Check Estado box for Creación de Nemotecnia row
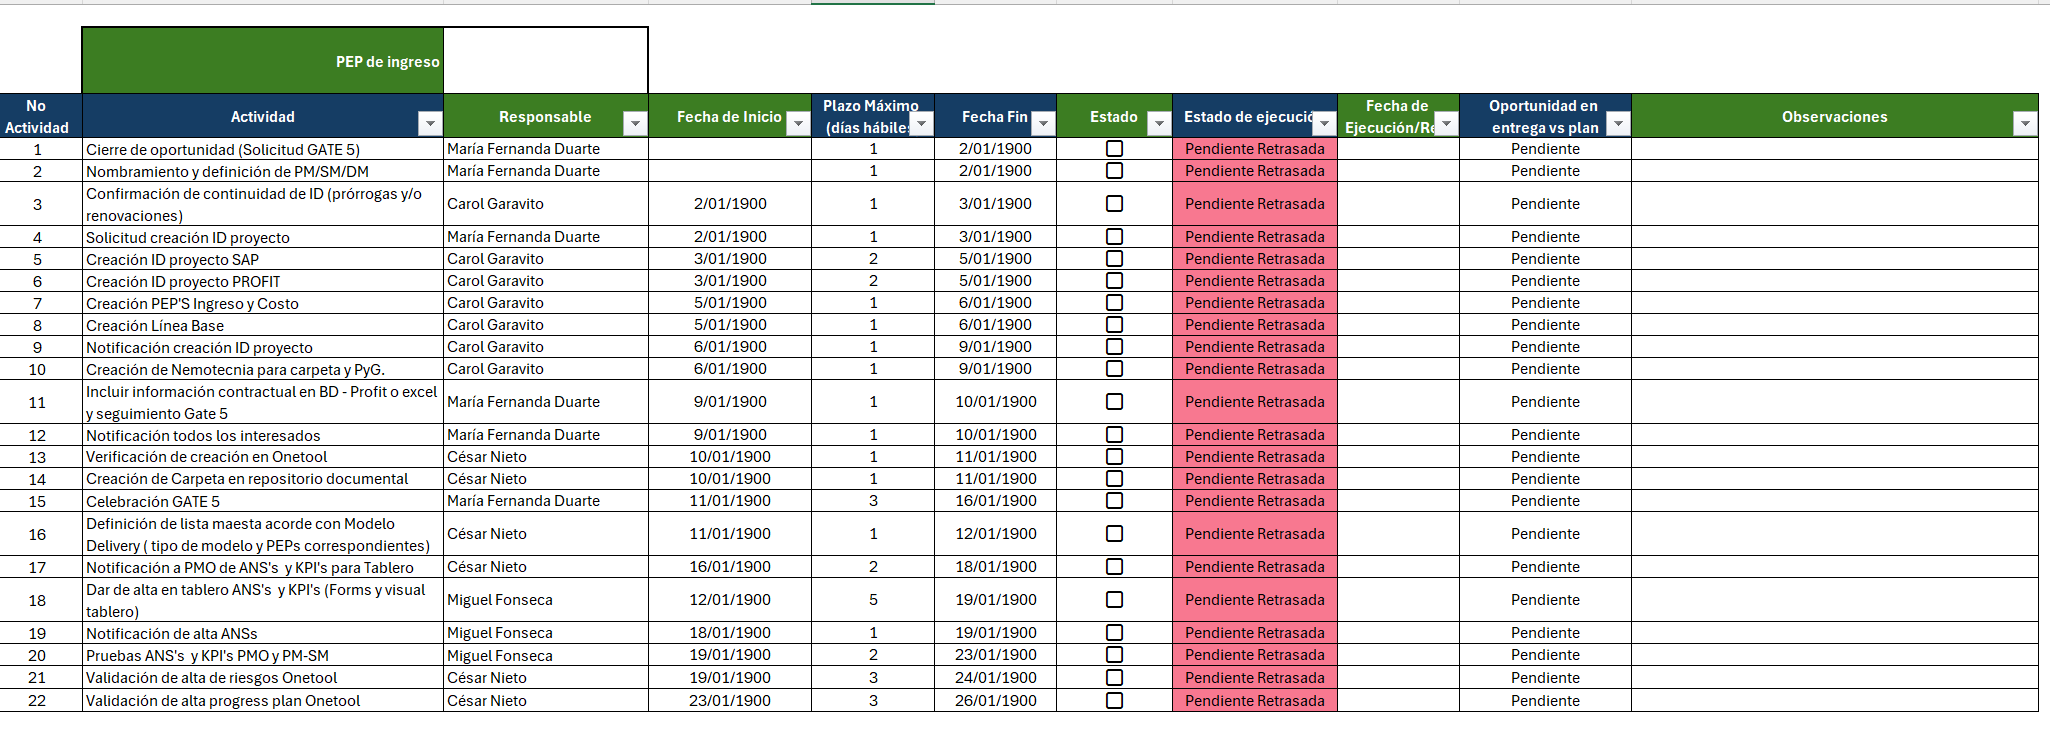This screenshot has height=731, width=2050. [x=1114, y=369]
